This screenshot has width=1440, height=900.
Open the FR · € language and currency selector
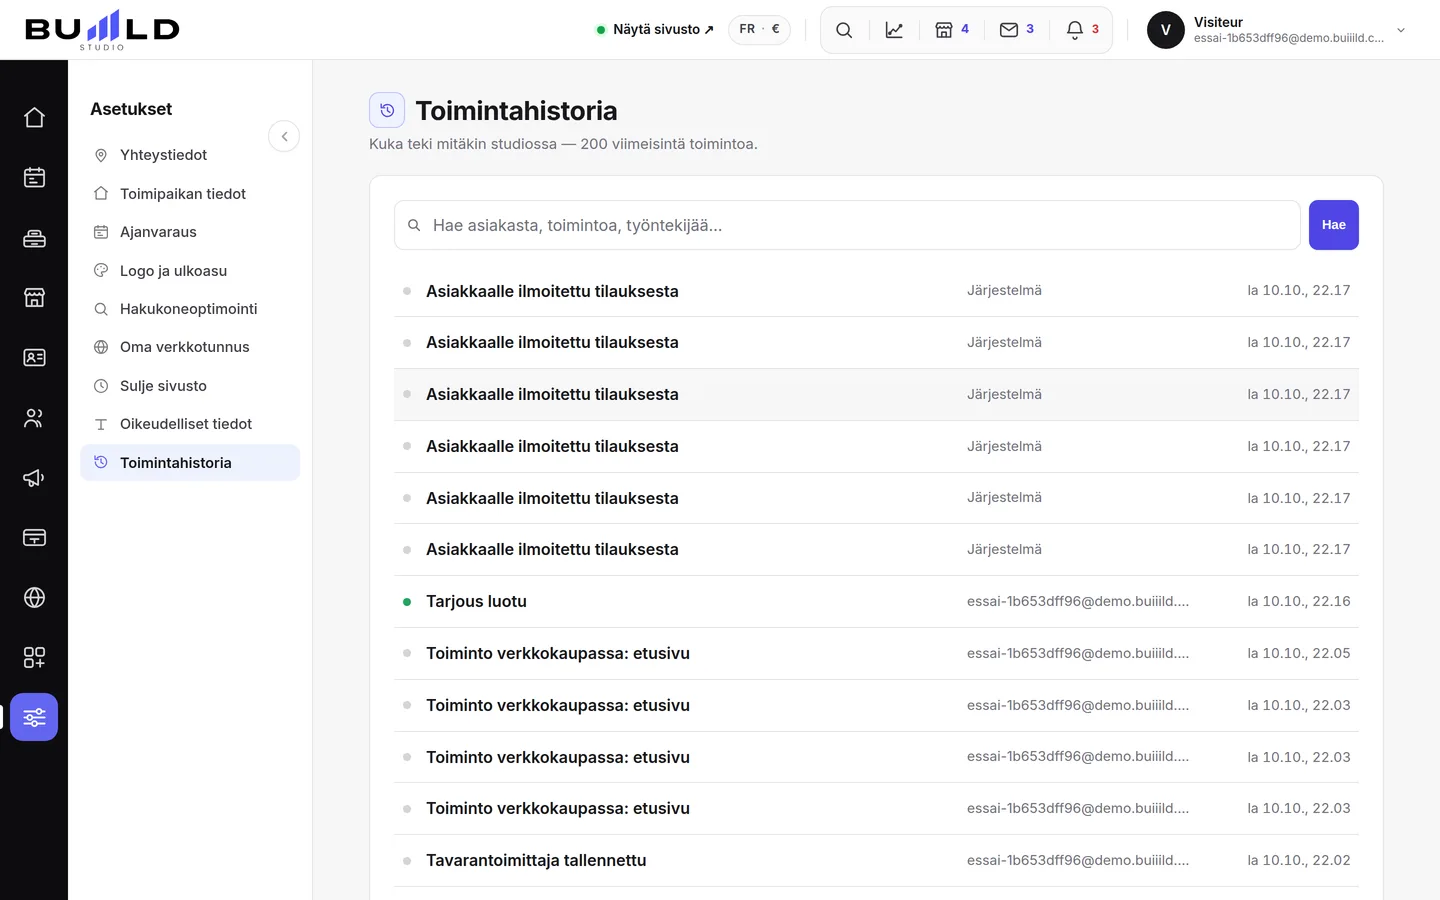click(759, 30)
